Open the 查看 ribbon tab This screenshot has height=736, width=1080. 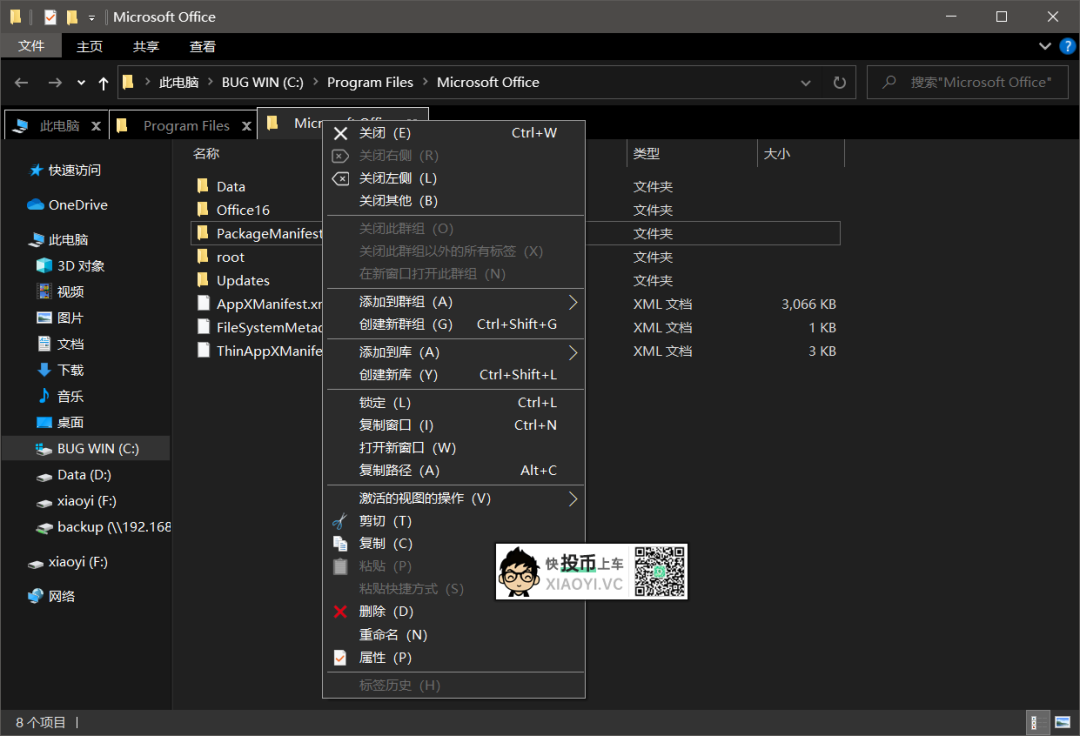(x=203, y=46)
